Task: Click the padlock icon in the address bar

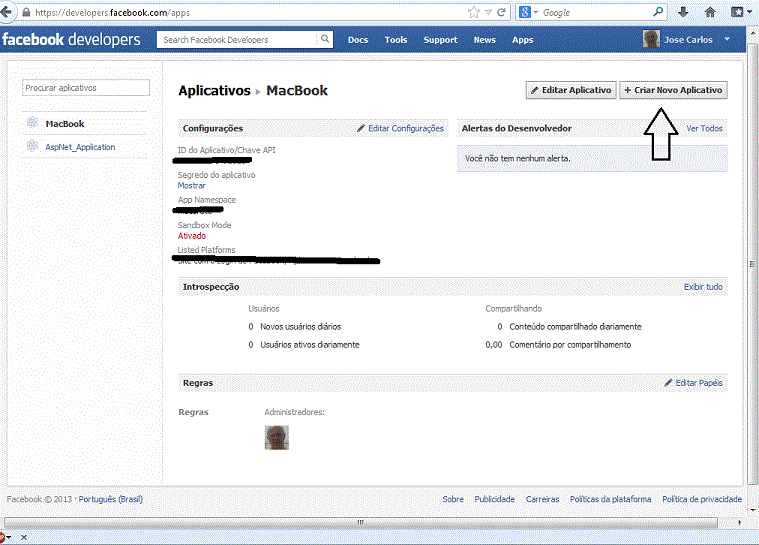Action: tap(26, 13)
